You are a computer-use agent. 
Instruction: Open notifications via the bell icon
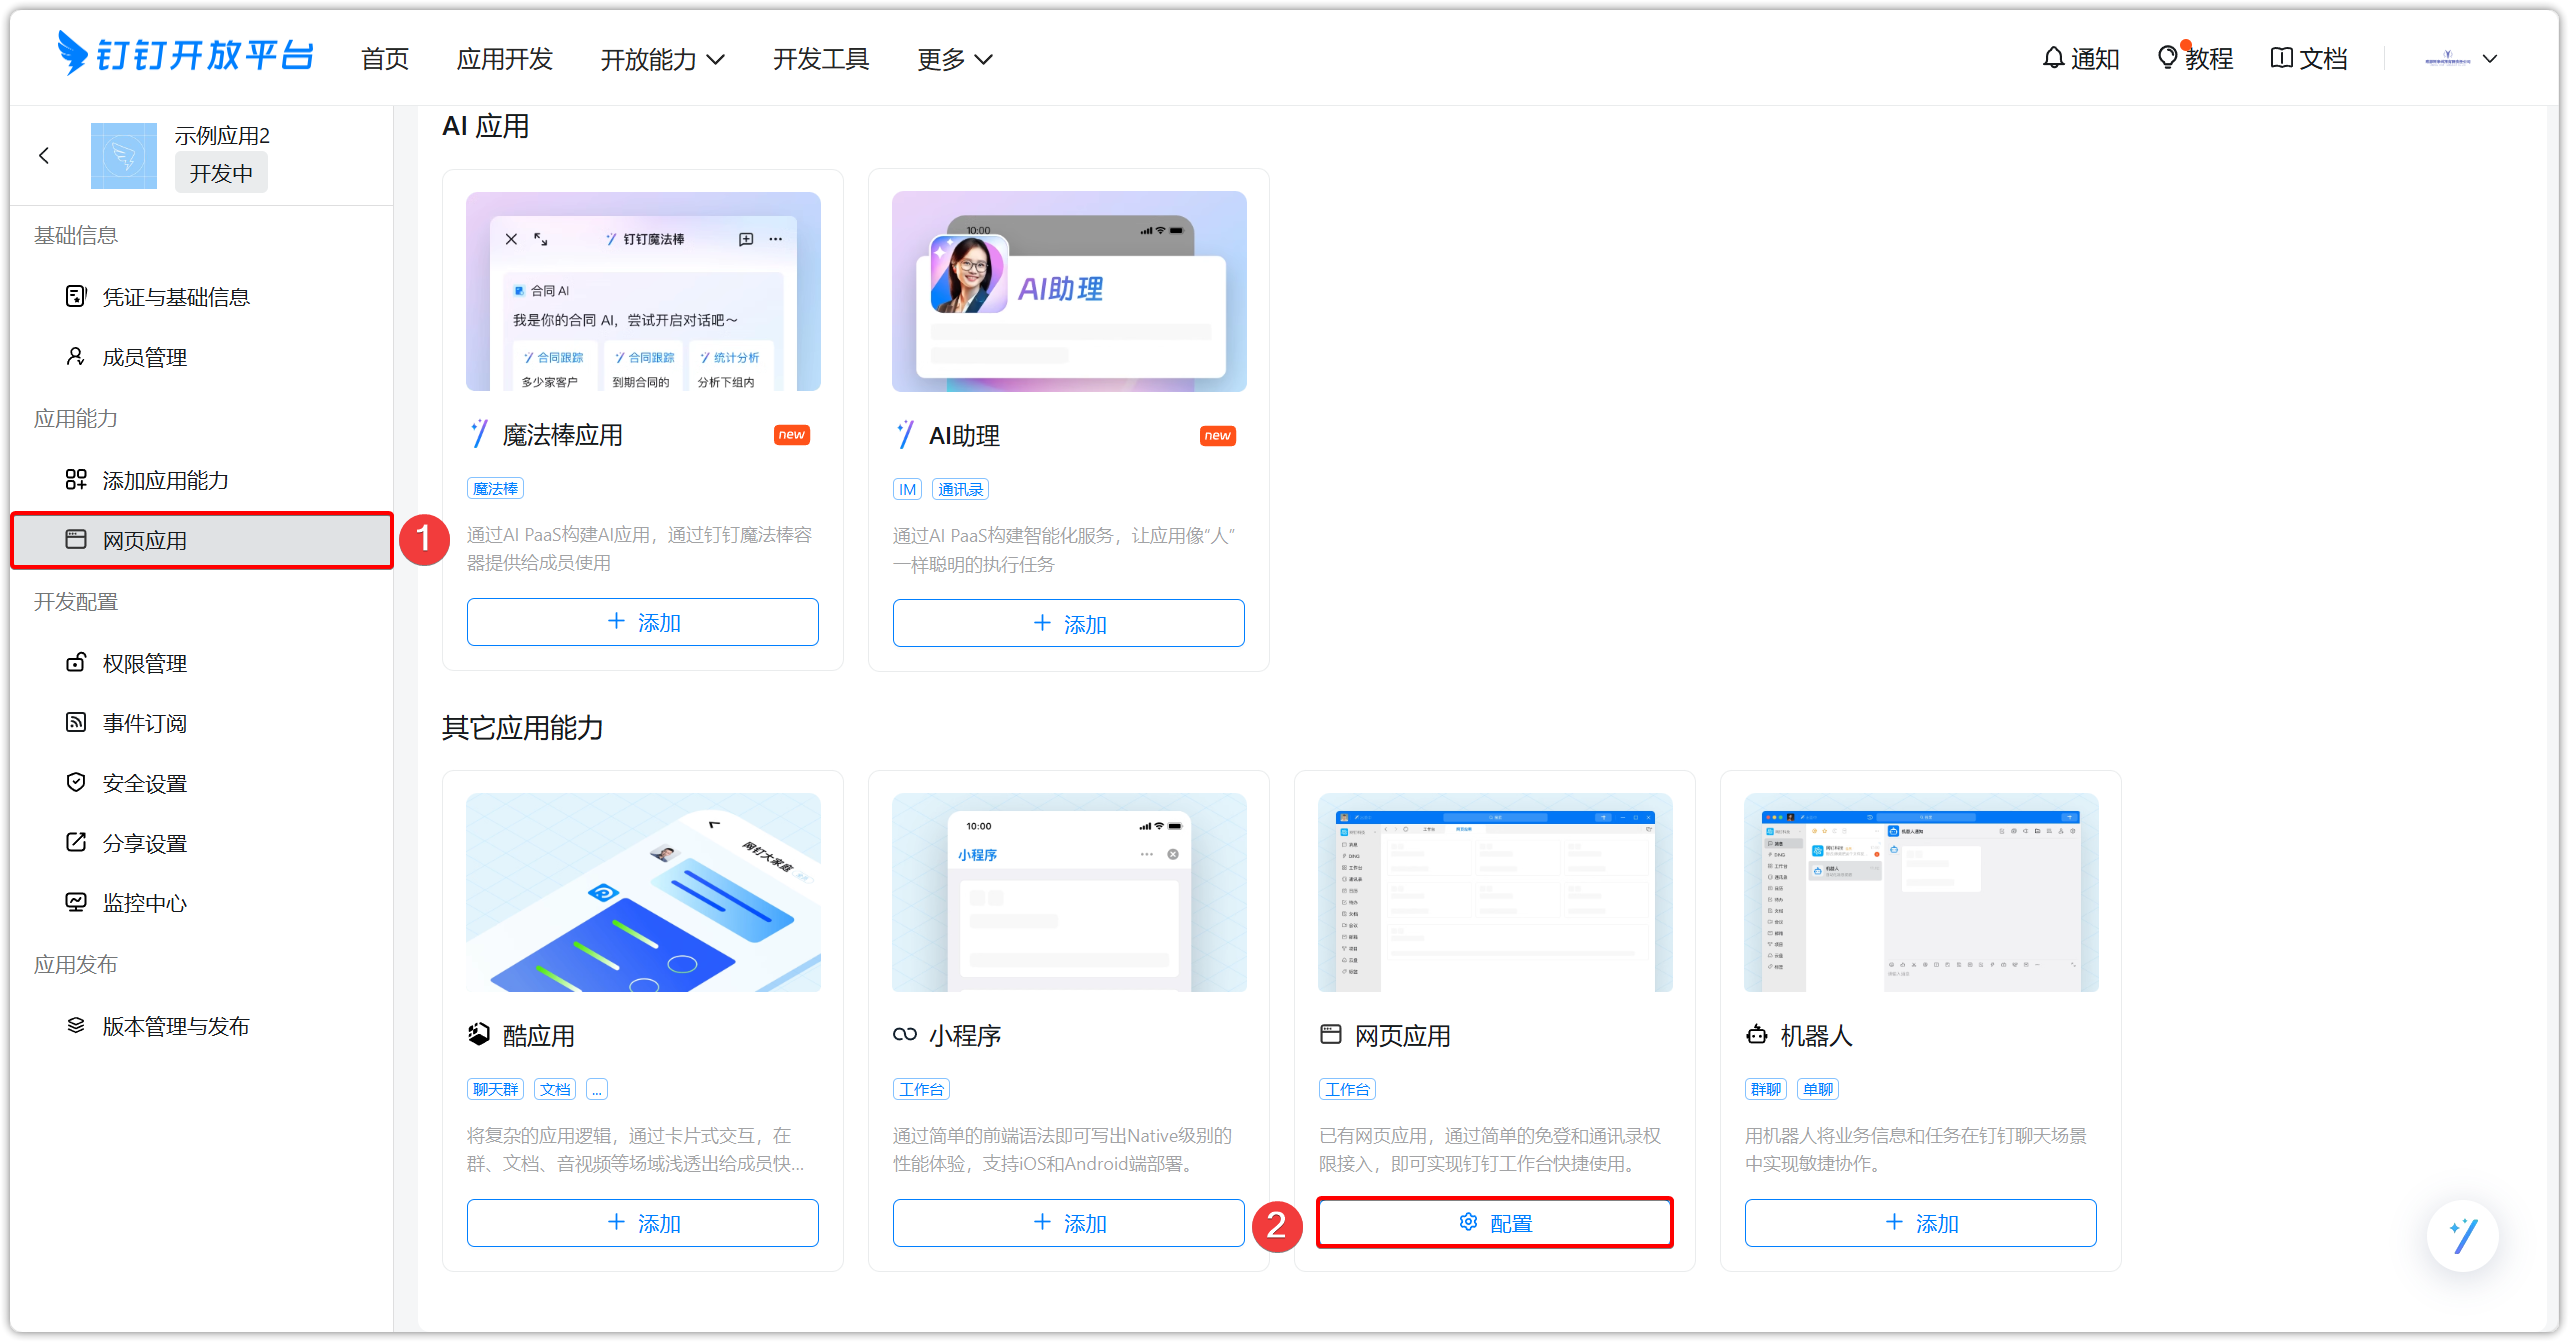[x=2053, y=58]
